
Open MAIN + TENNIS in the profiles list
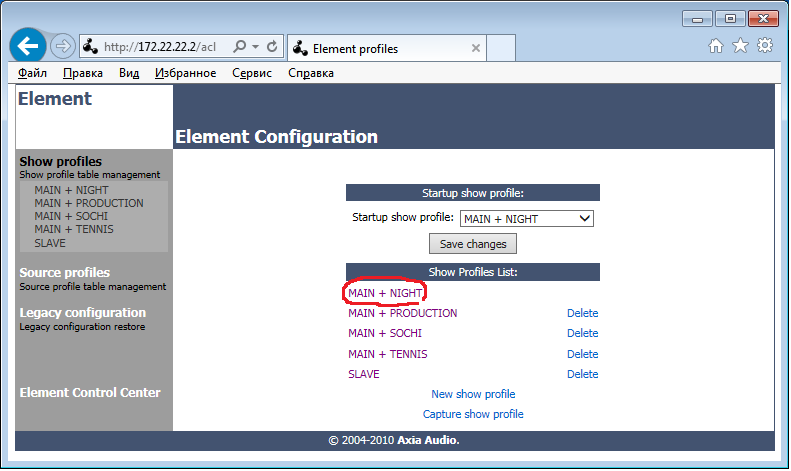pyautogui.click(x=387, y=354)
